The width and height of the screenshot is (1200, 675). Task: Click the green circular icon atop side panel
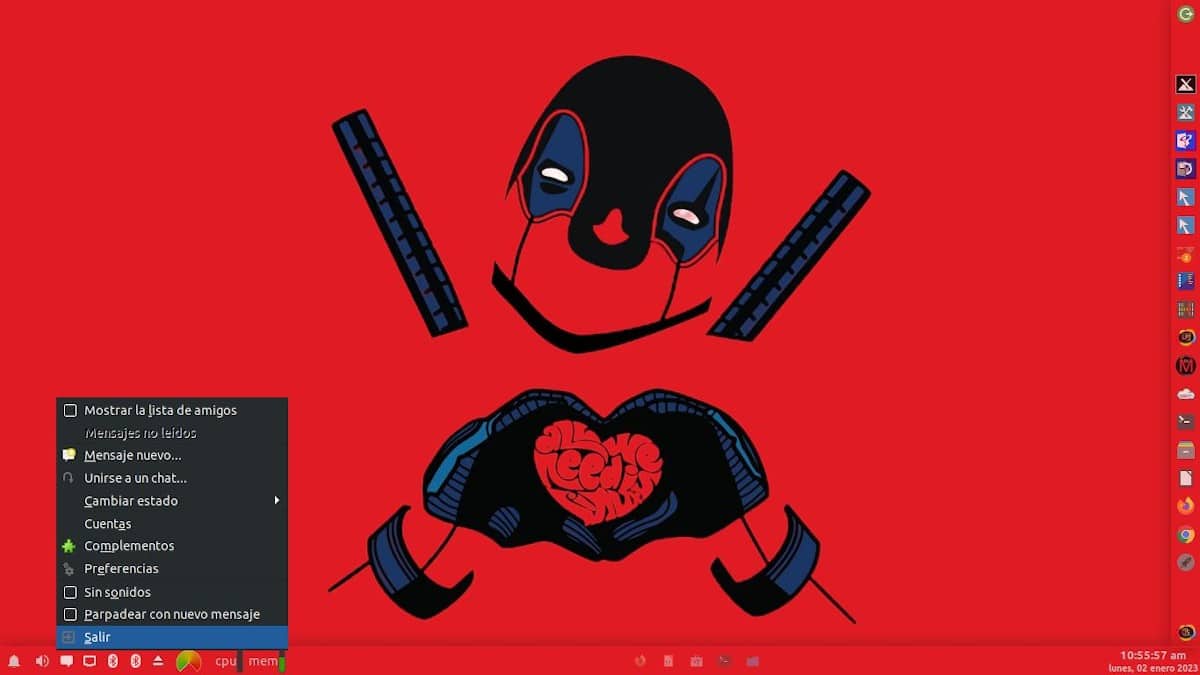click(x=1186, y=14)
